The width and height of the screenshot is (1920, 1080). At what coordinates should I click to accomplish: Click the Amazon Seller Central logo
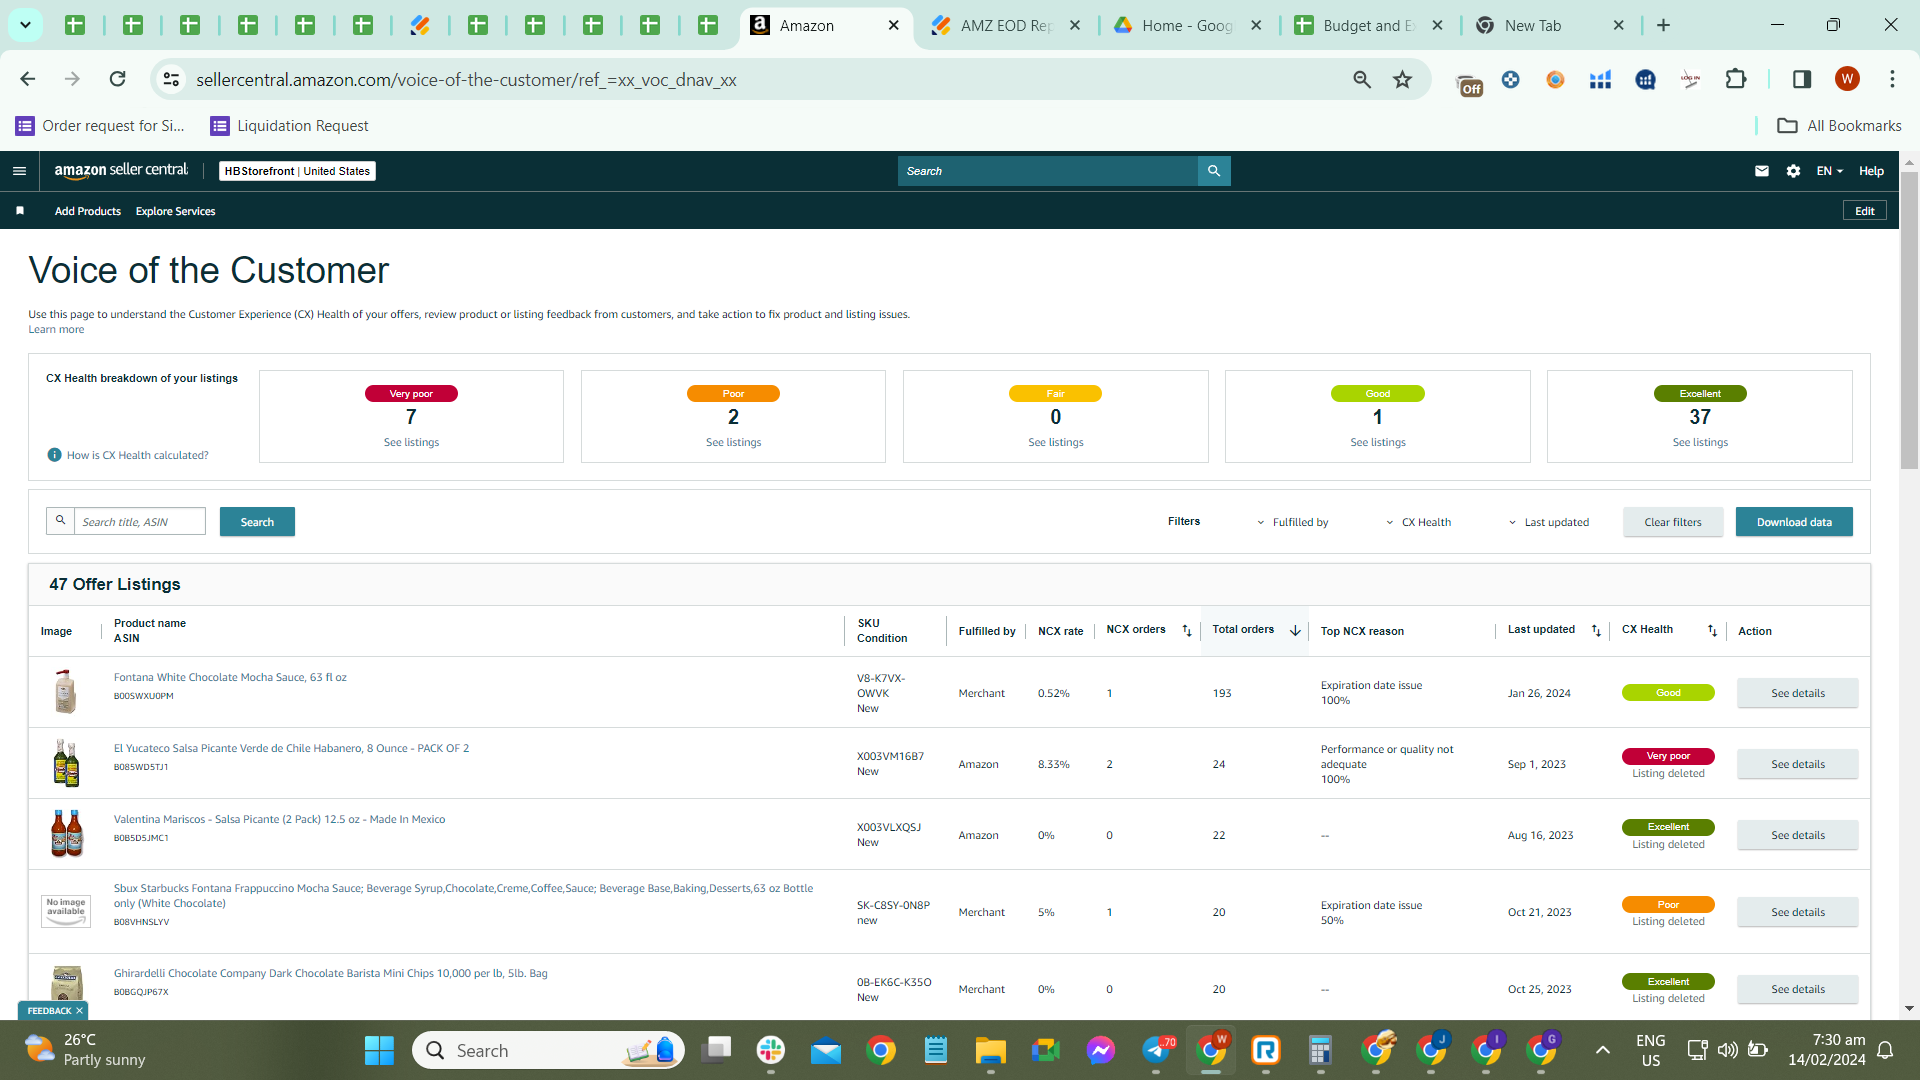coord(121,171)
